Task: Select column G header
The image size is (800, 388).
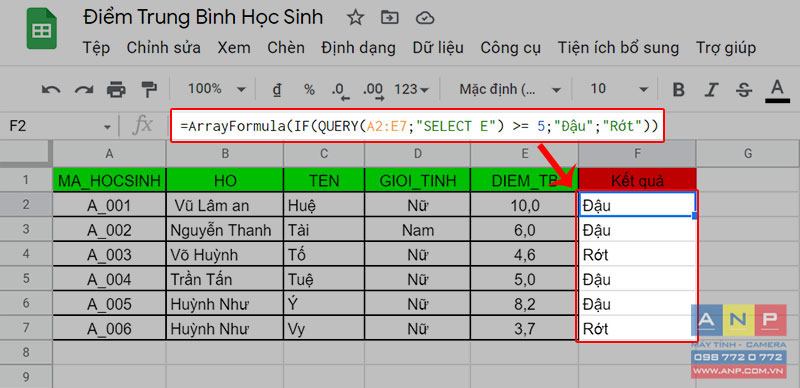Action: [748, 153]
